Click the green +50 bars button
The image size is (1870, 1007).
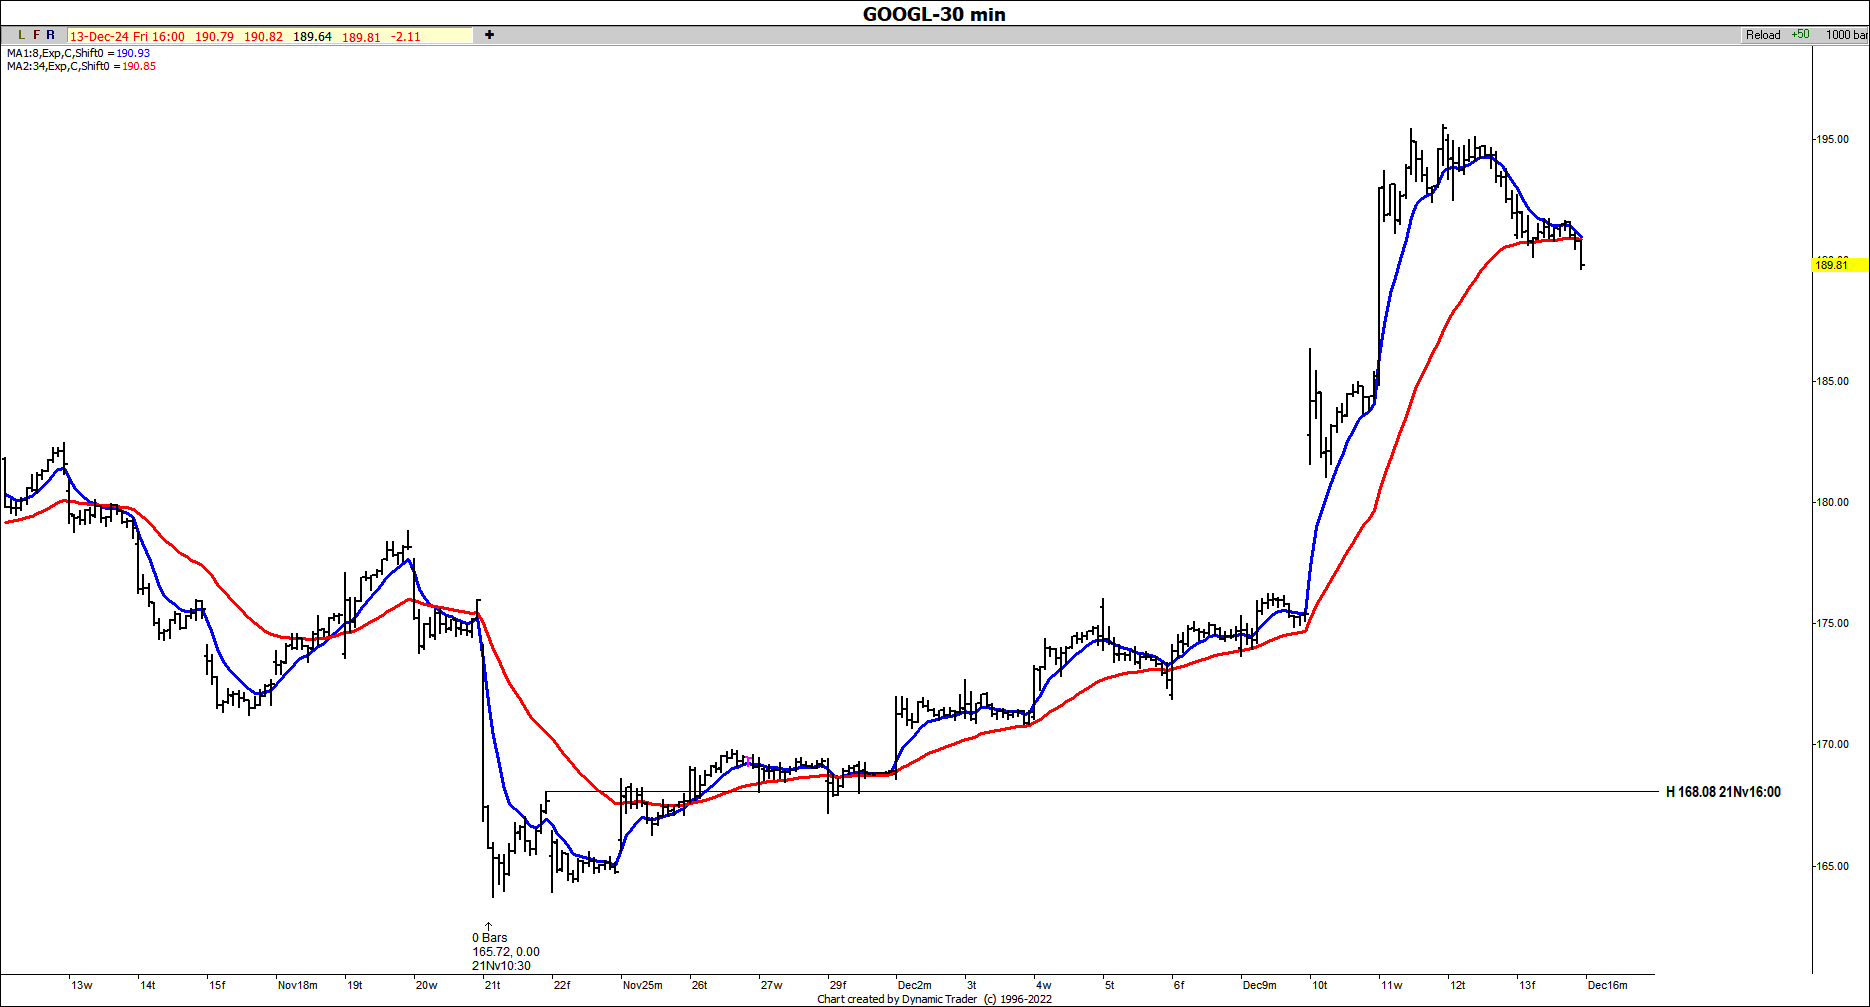point(1800,34)
